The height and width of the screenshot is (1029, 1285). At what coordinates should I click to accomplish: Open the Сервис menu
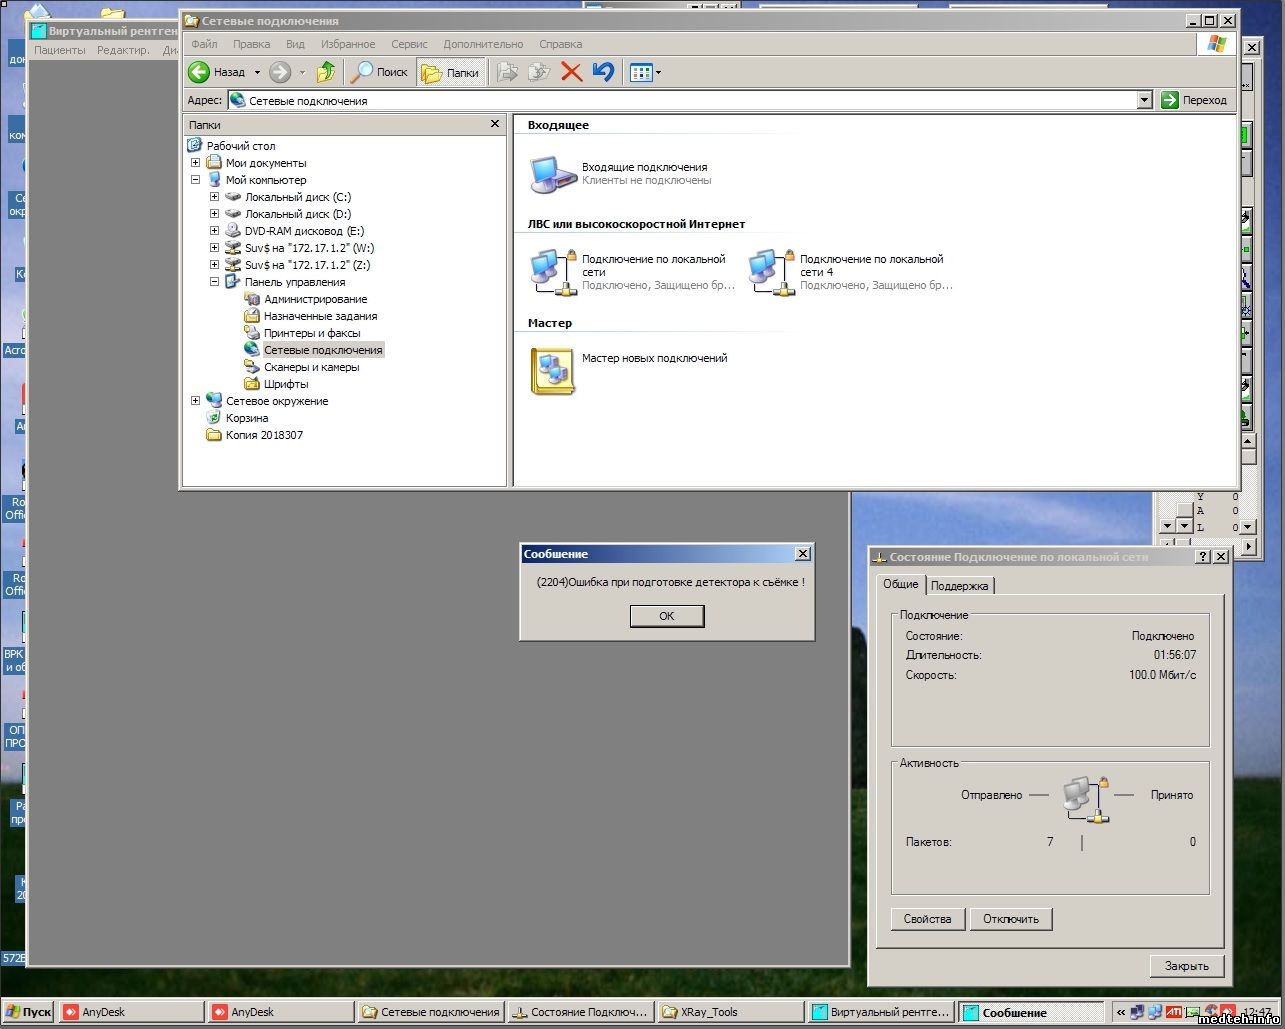pos(409,44)
